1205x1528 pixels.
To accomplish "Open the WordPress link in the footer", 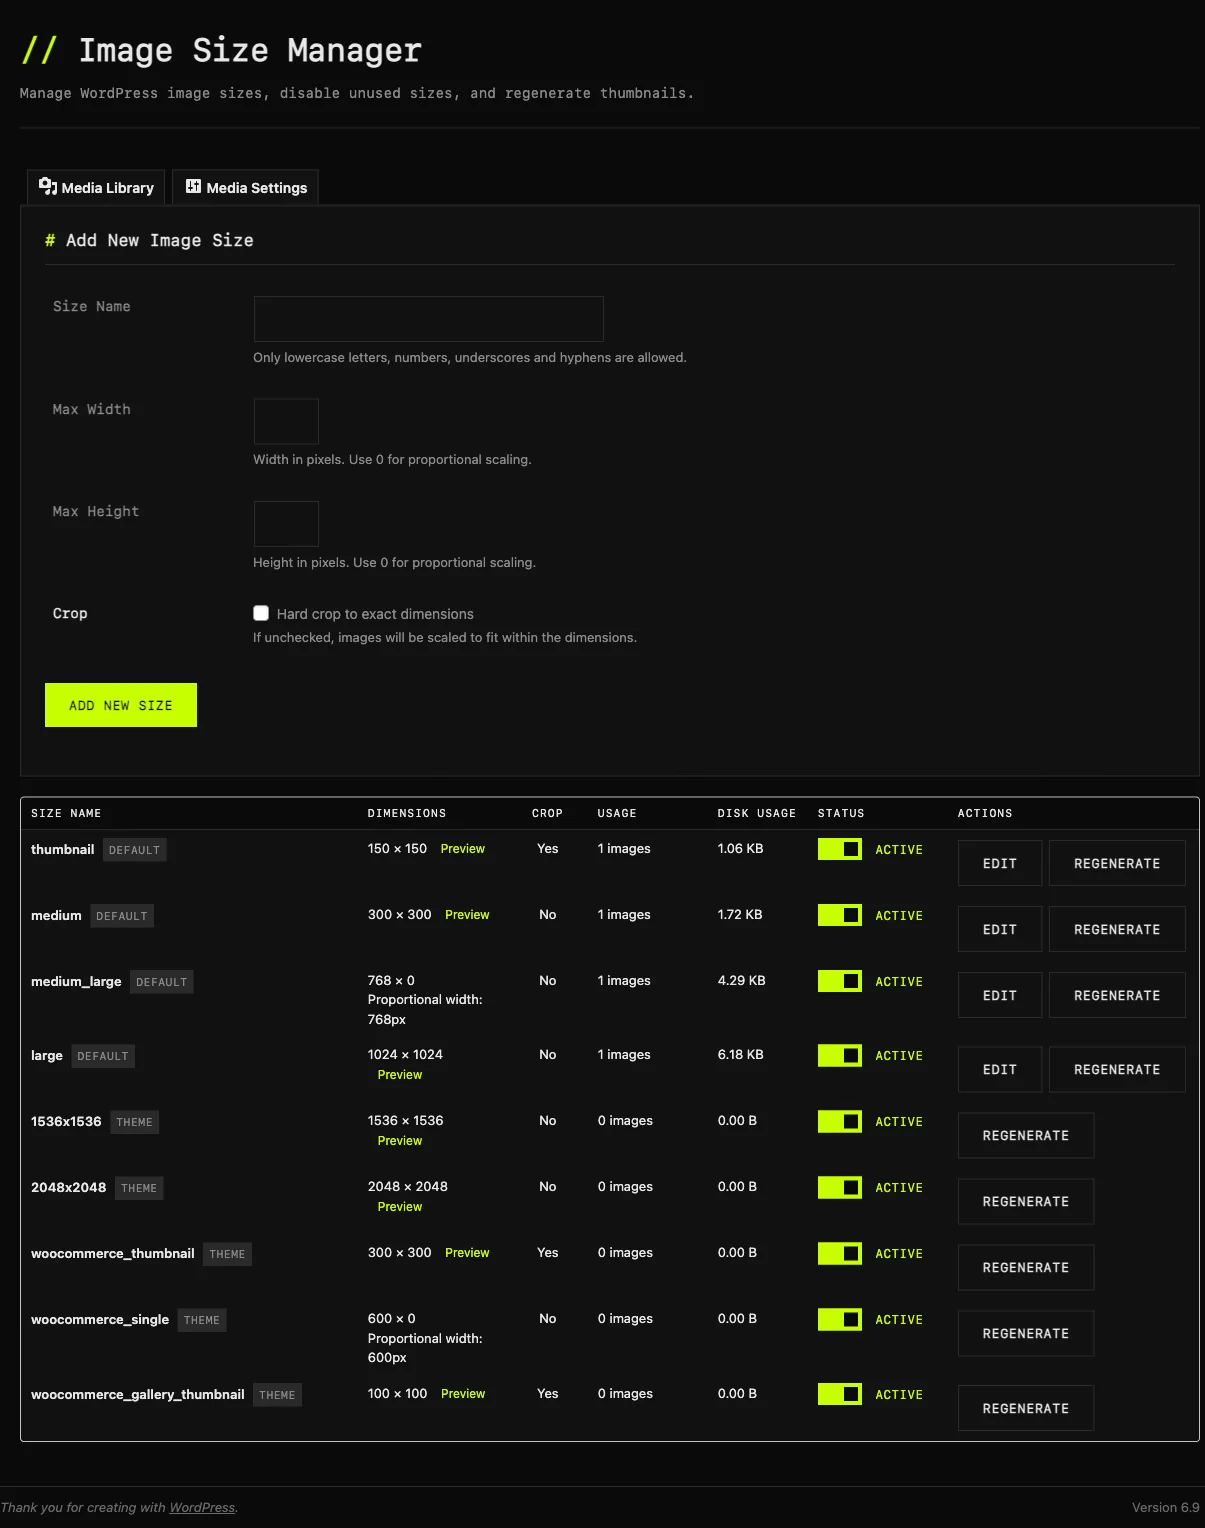I will point(202,1507).
